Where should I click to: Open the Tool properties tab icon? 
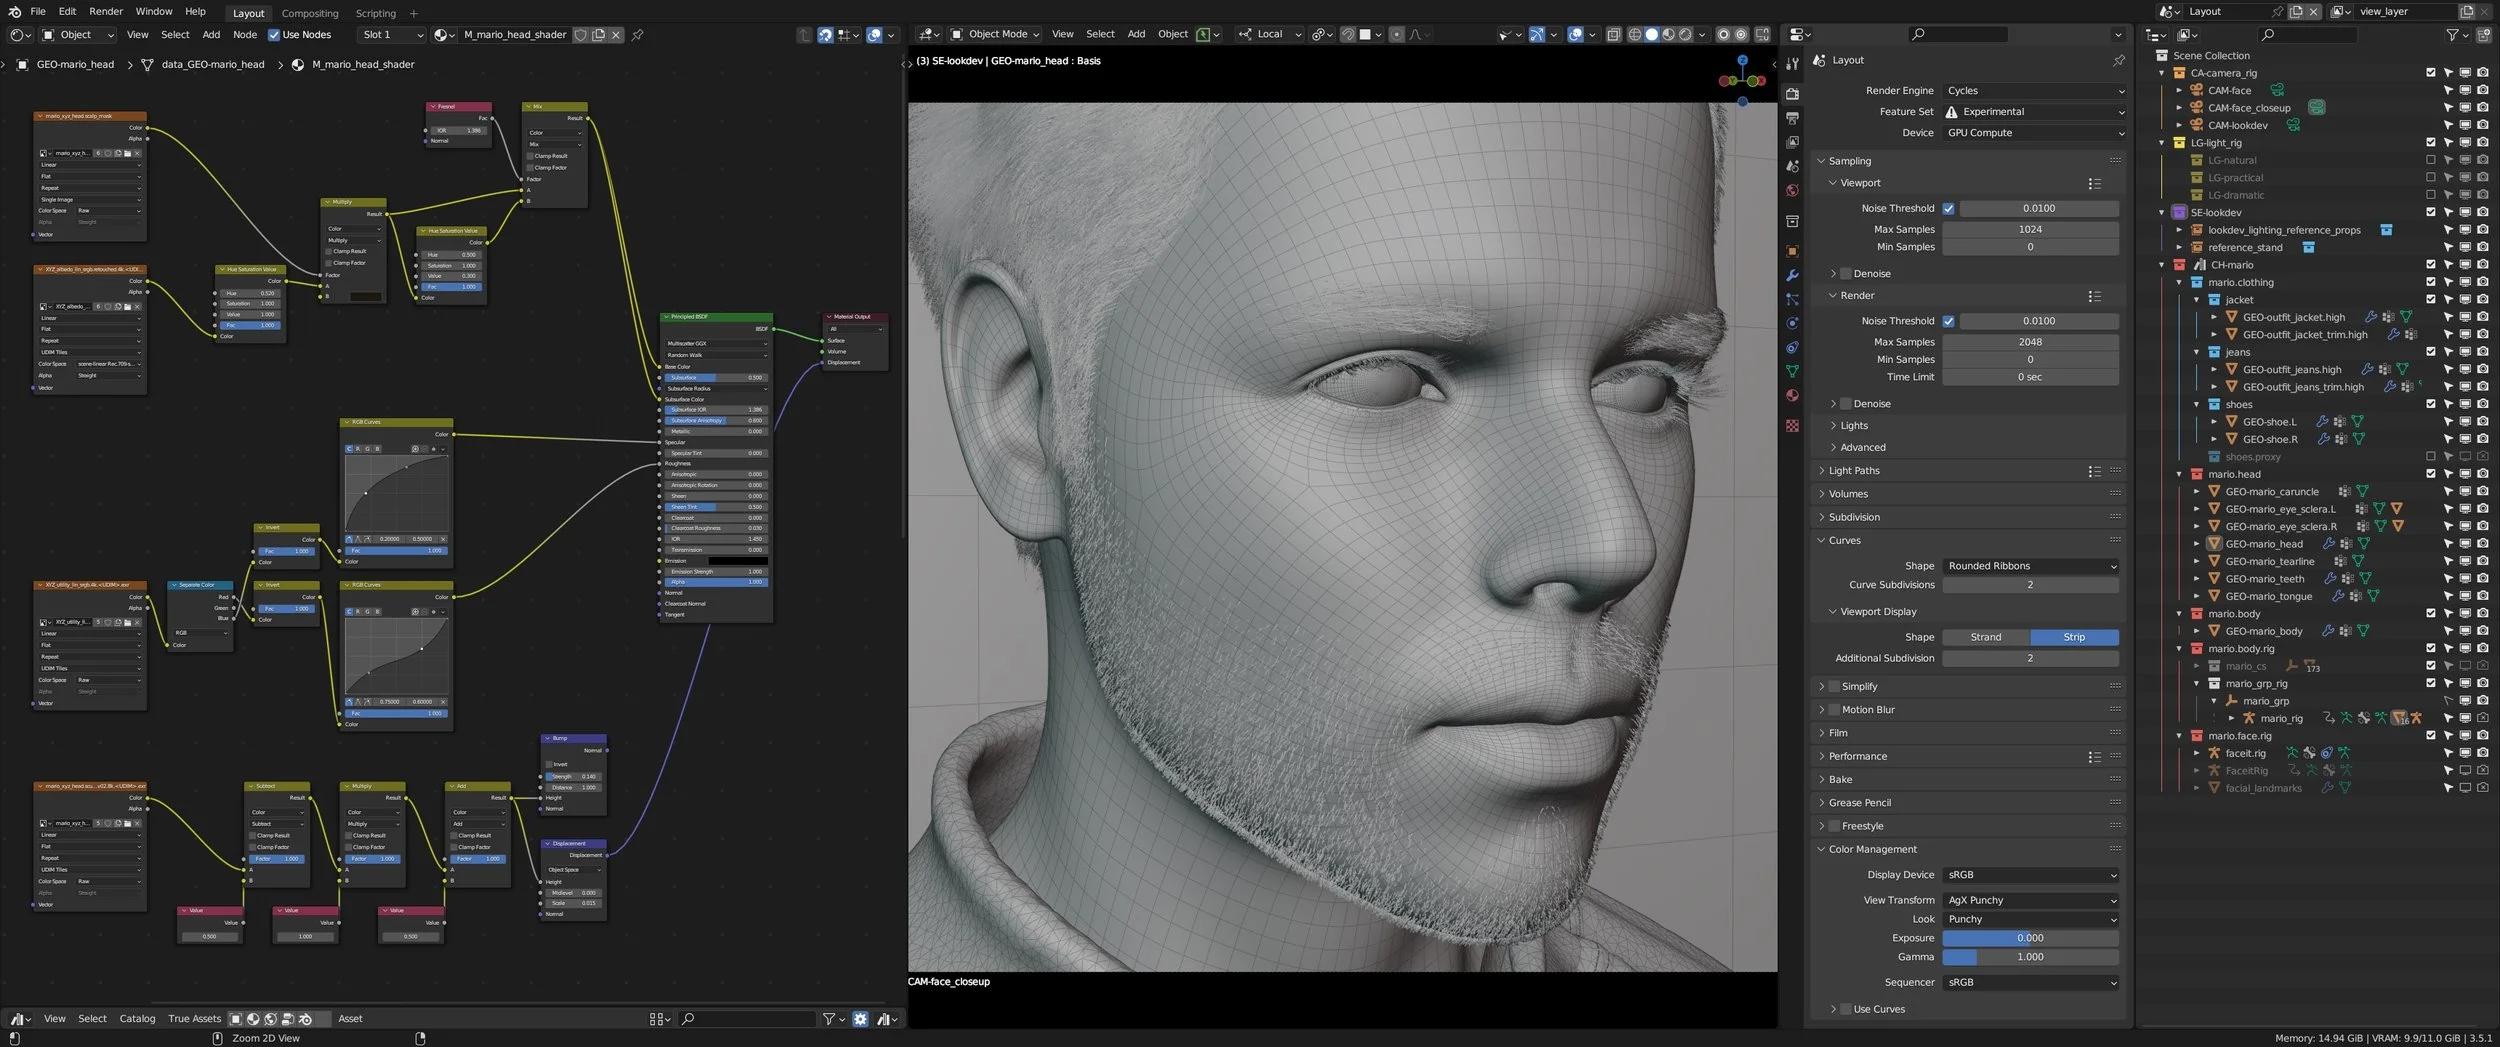[x=1792, y=63]
